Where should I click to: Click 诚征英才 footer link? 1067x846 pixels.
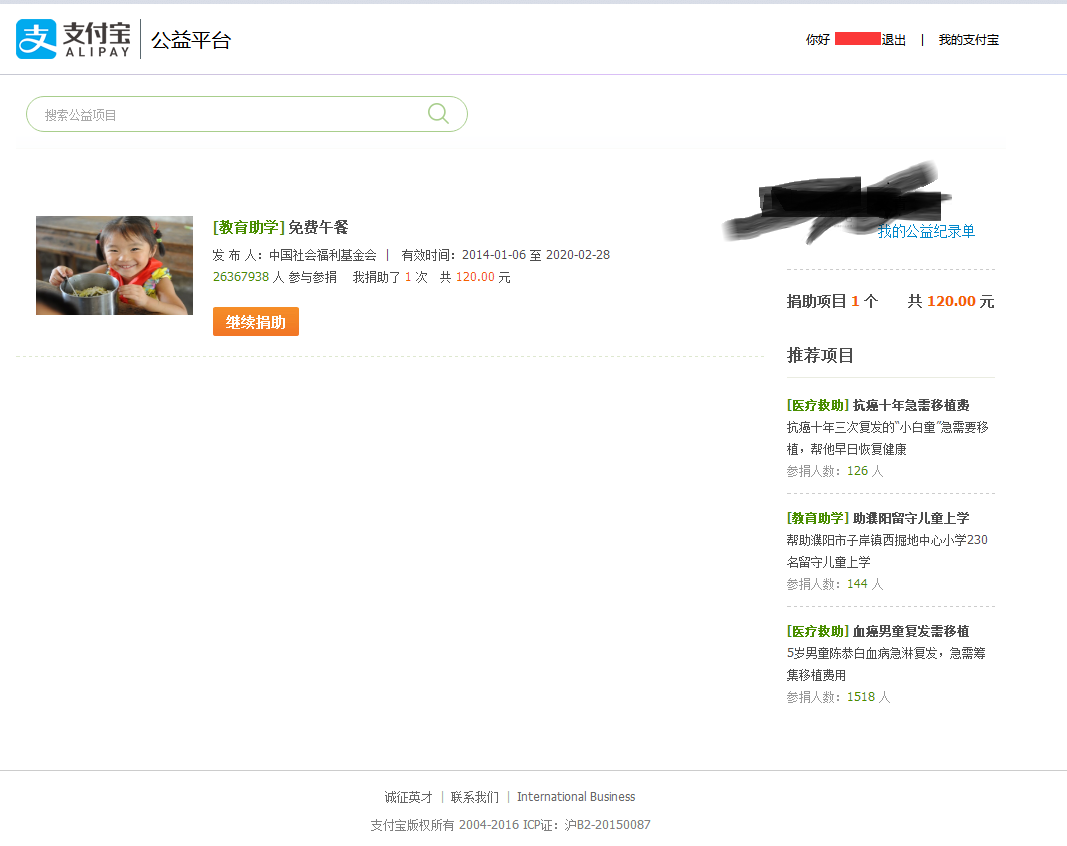[x=408, y=797]
